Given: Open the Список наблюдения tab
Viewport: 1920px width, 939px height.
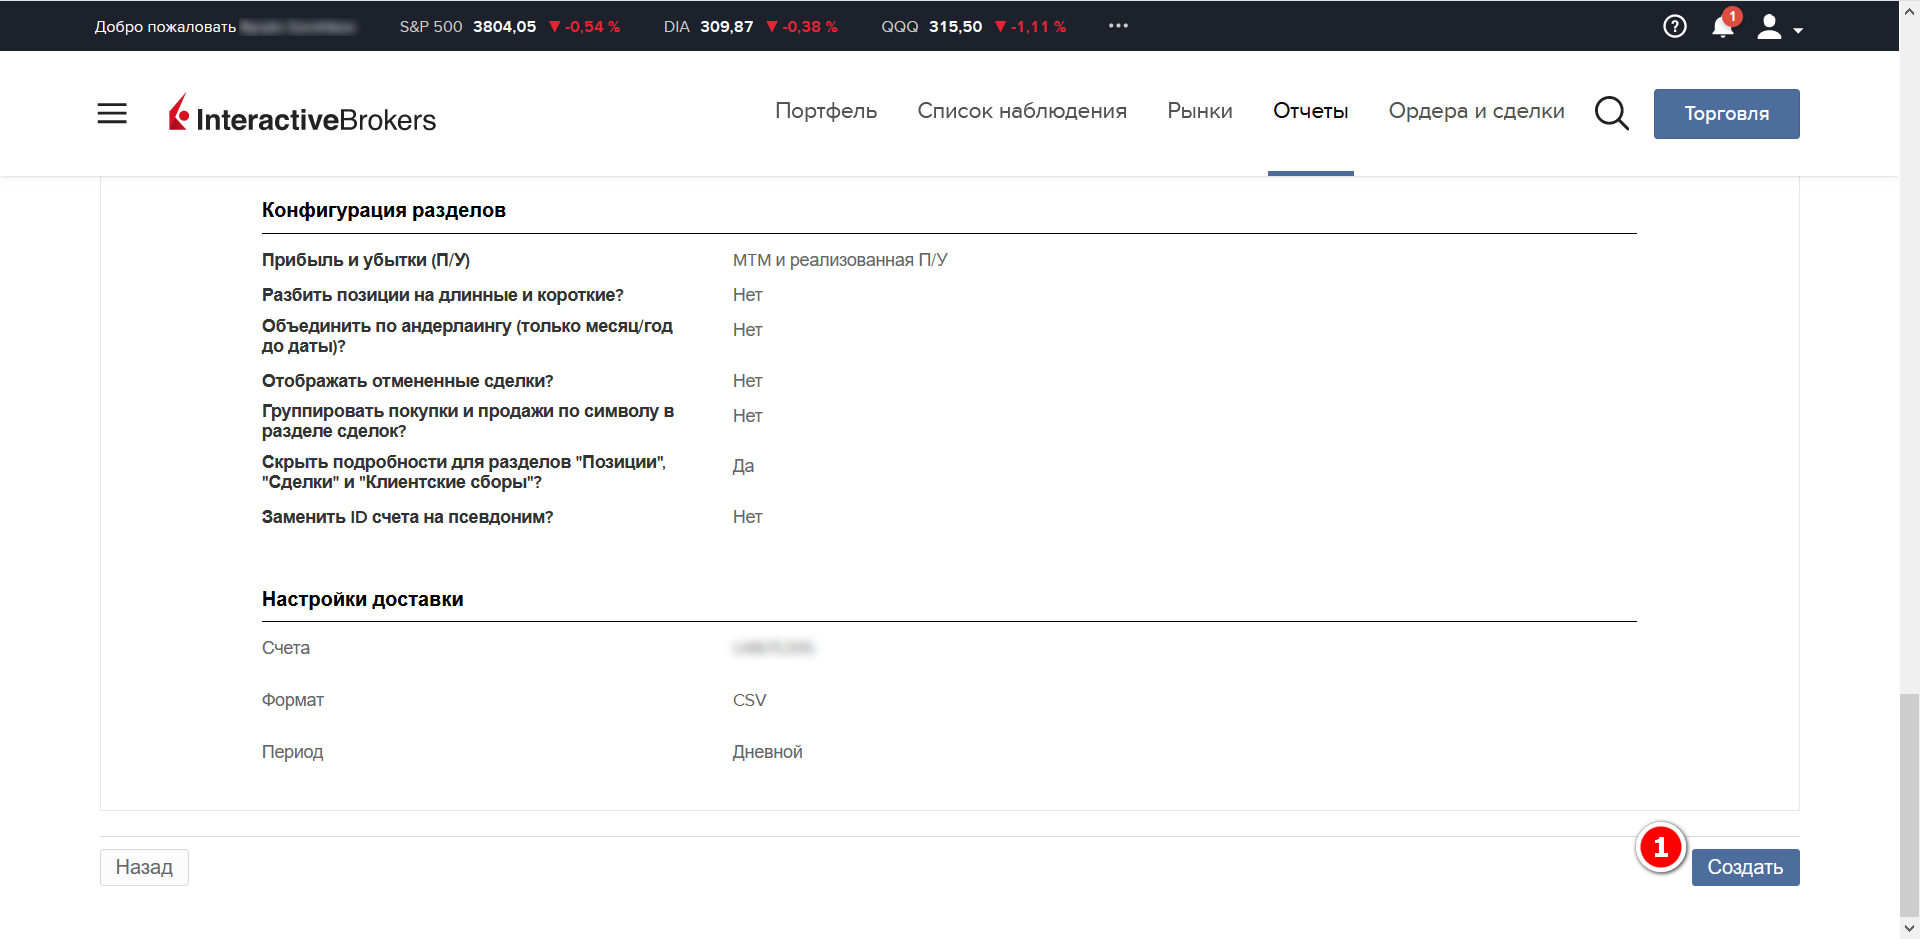Looking at the screenshot, I should [1022, 111].
